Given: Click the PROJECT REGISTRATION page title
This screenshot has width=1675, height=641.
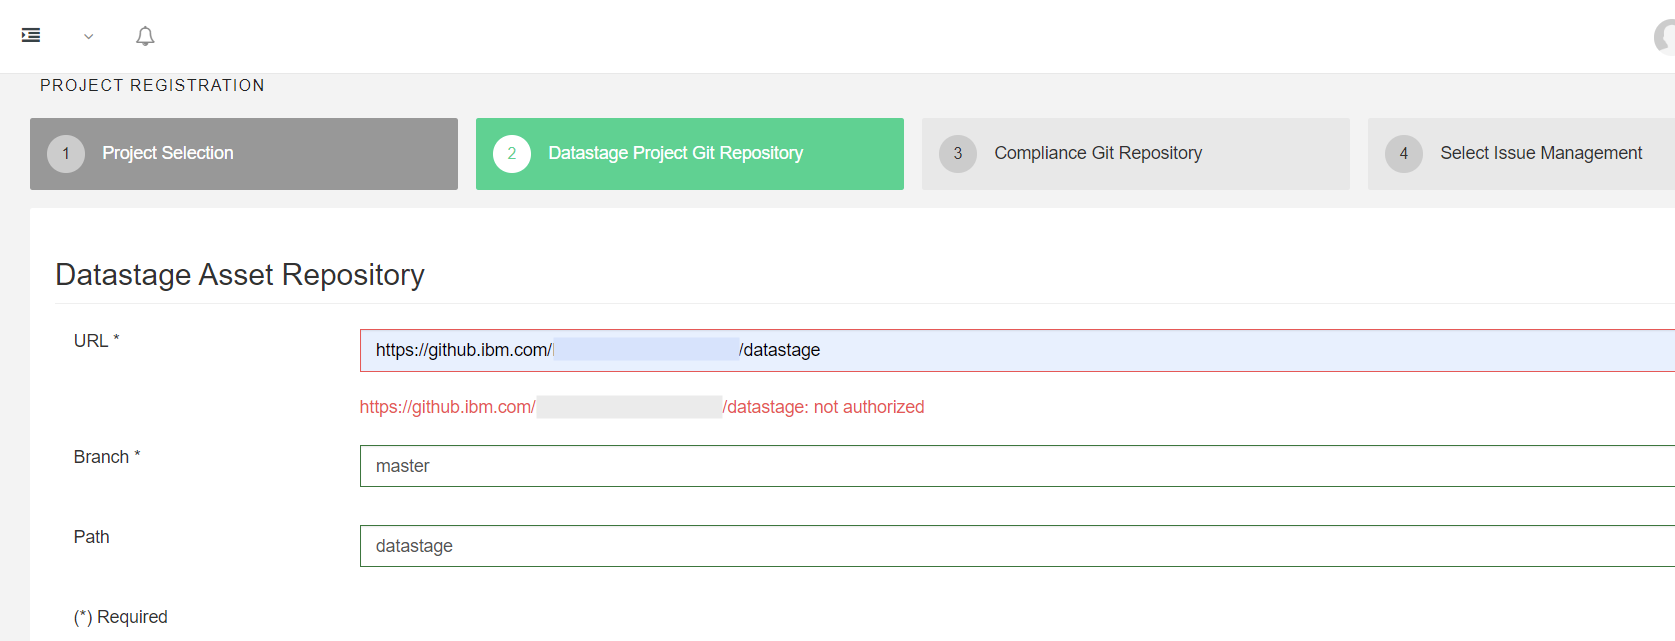Looking at the screenshot, I should tap(152, 86).
